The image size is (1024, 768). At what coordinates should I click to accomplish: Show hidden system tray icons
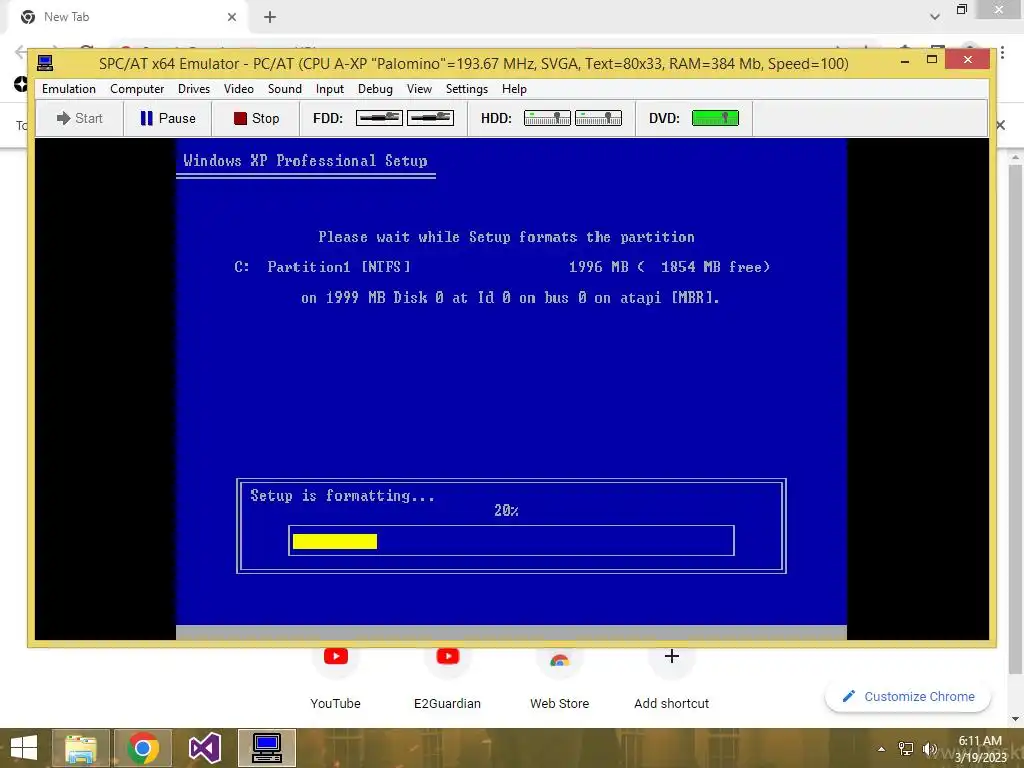click(x=882, y=749)
